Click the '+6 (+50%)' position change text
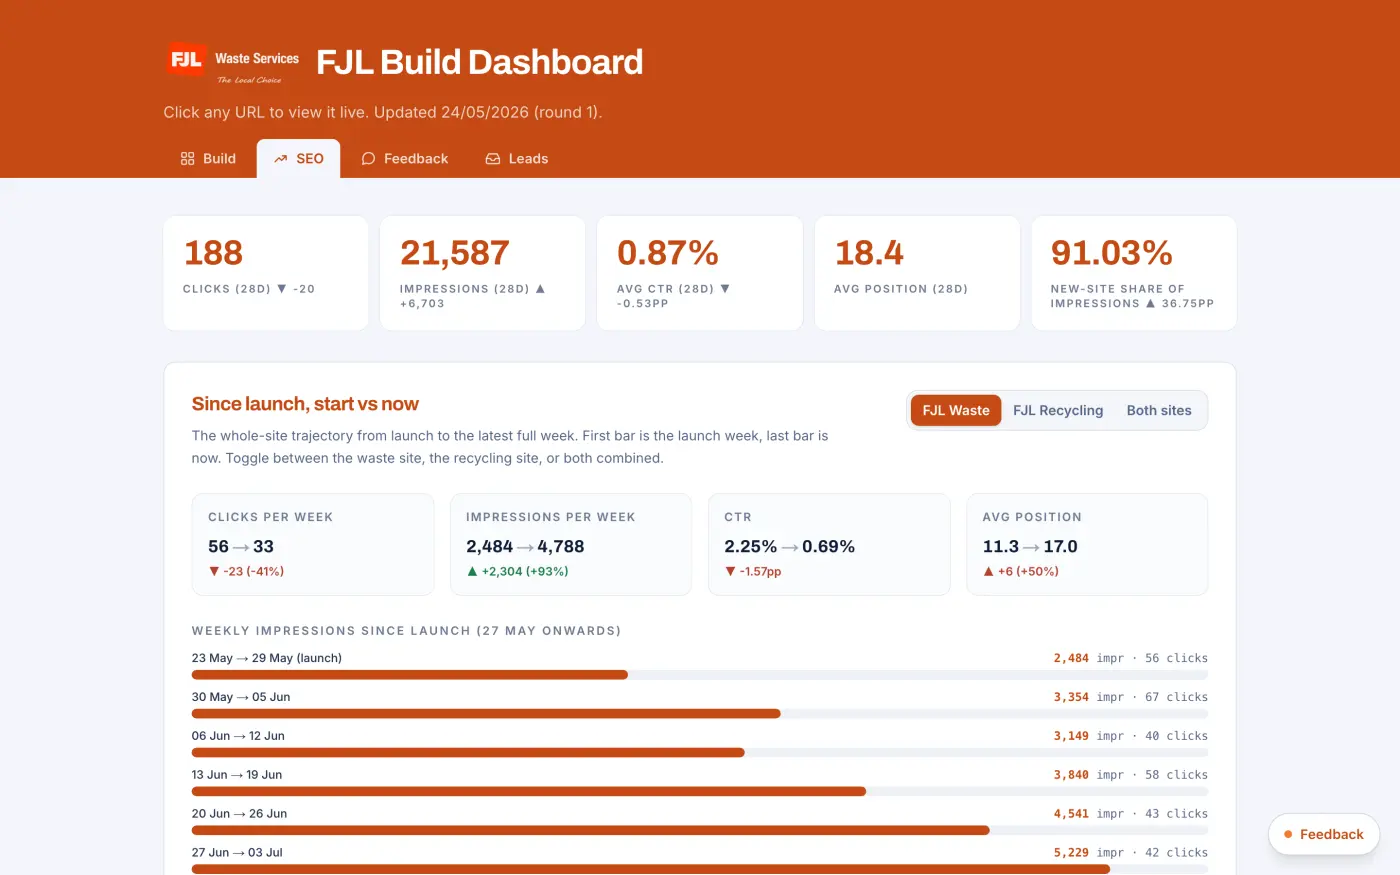 pos(1021,572)
